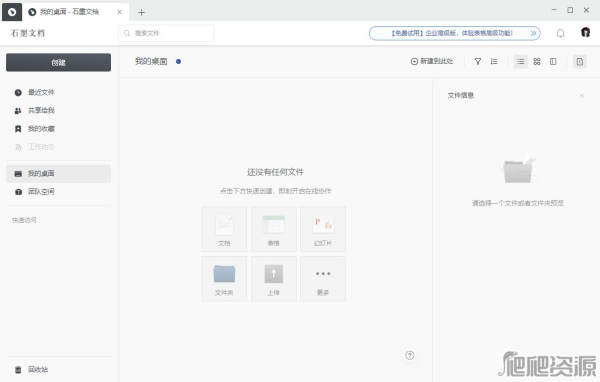Open 团队空间 team space
600x382 pixels.
[x=58, y=192]
